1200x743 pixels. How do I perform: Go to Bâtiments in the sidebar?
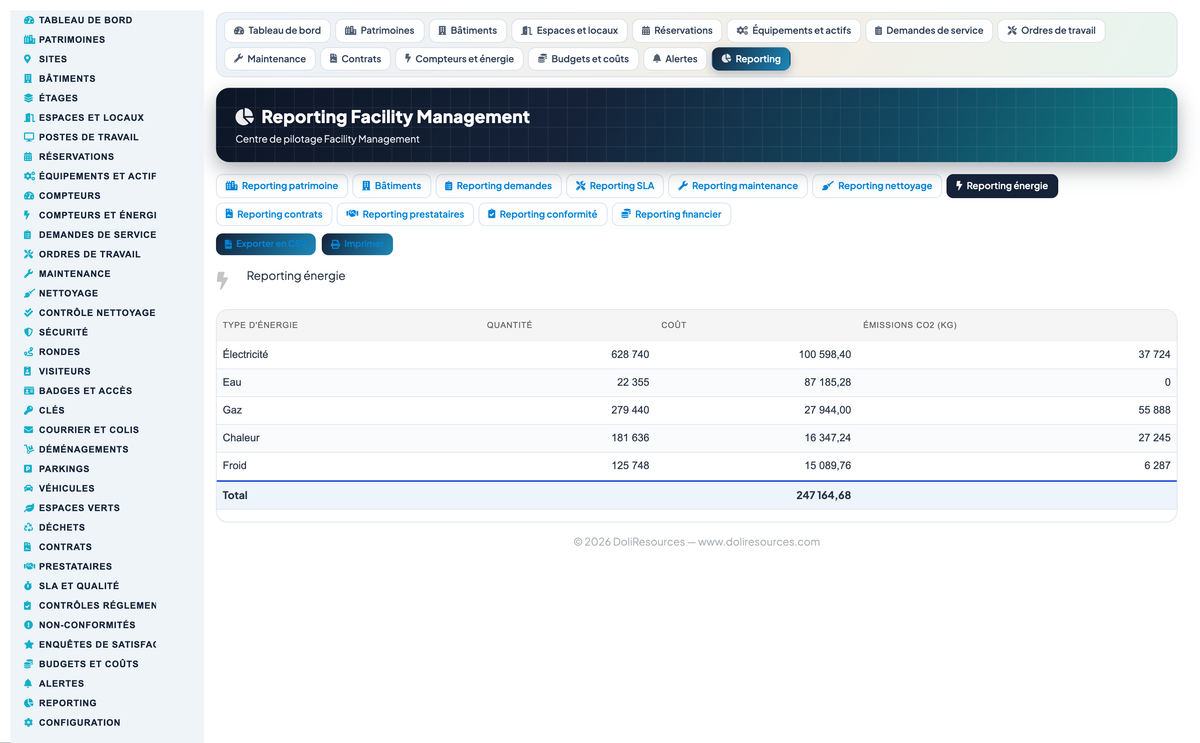pyautogui.click(x=67, y=79)
